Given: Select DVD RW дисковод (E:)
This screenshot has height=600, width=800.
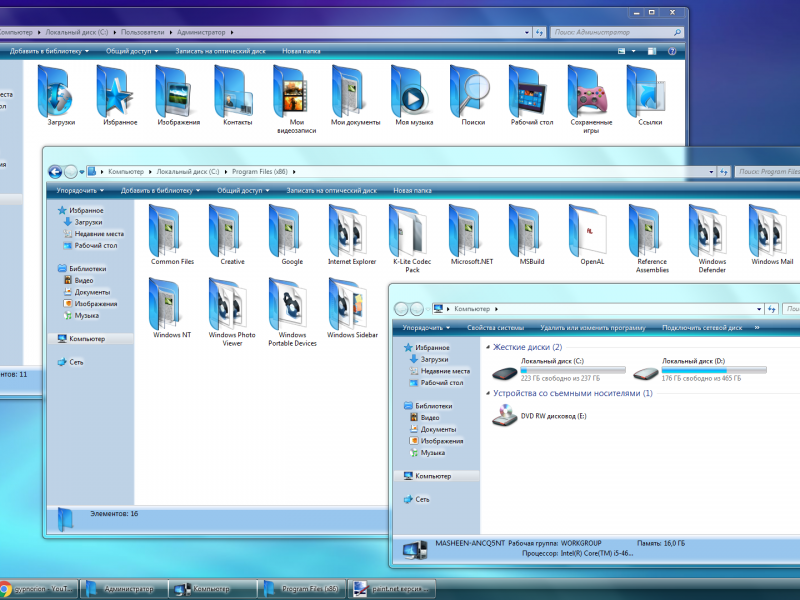Looking at the screenshot, I should point(539,416).
